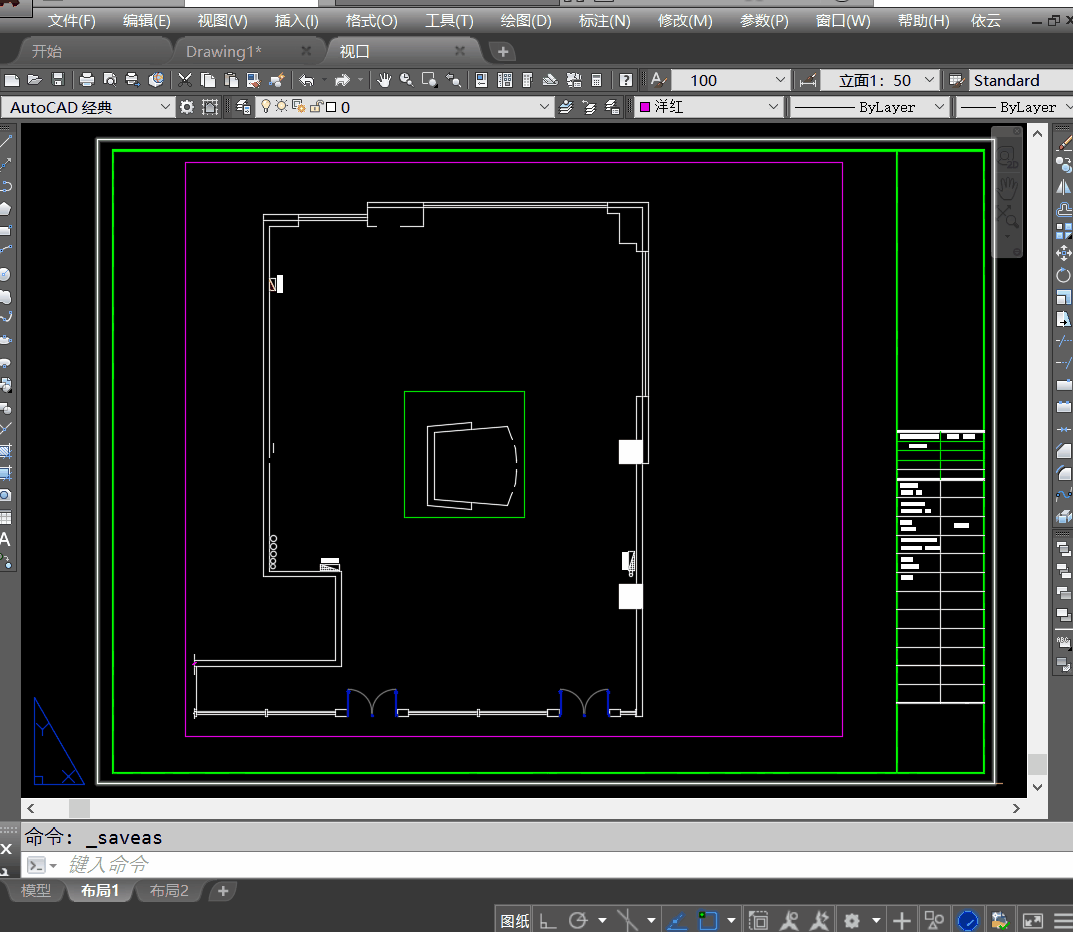1073x932 pixels.
Task: Open the 文件(F) menu
Action: 72,21
